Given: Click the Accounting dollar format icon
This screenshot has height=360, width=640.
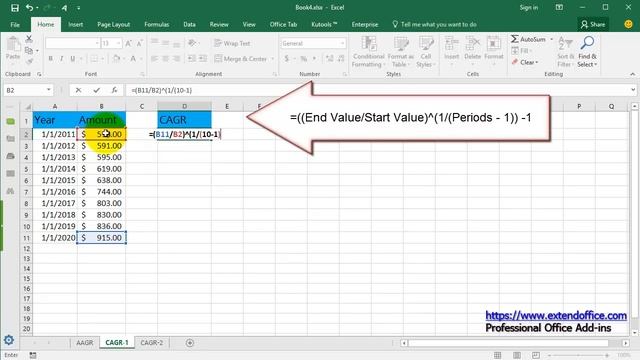Looking at the screenshot, I should click(x=287, y=59).
